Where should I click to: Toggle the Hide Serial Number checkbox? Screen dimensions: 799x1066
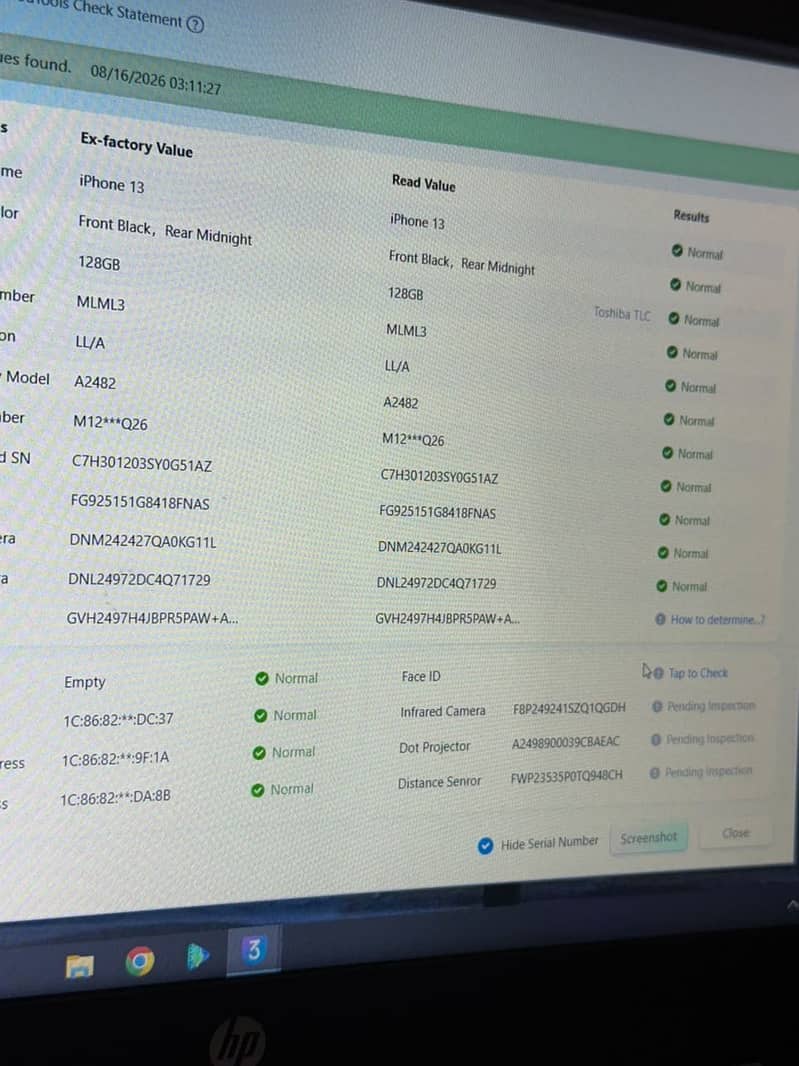[x=486, y=846]
